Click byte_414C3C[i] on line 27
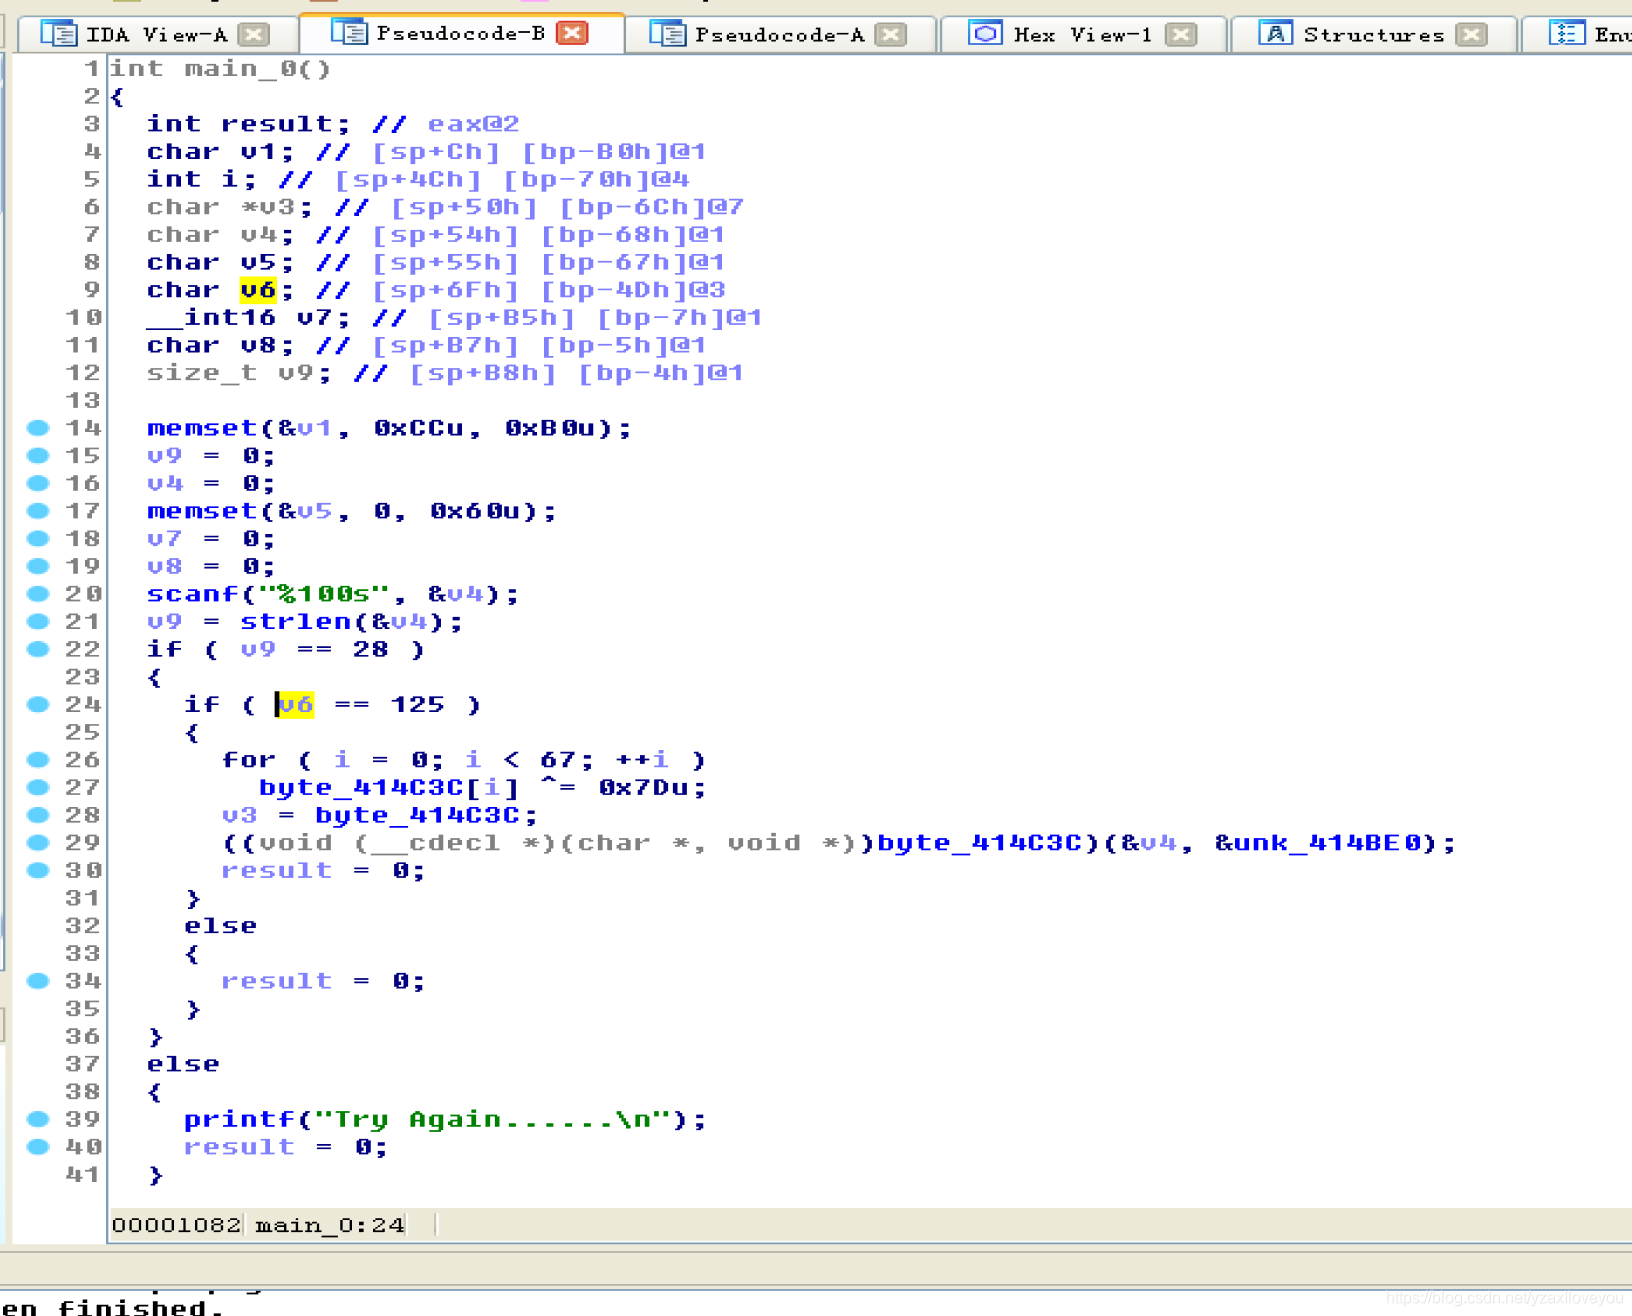Image resolution: width=1632 pixels, height=1316 pixels. point(389,788)
